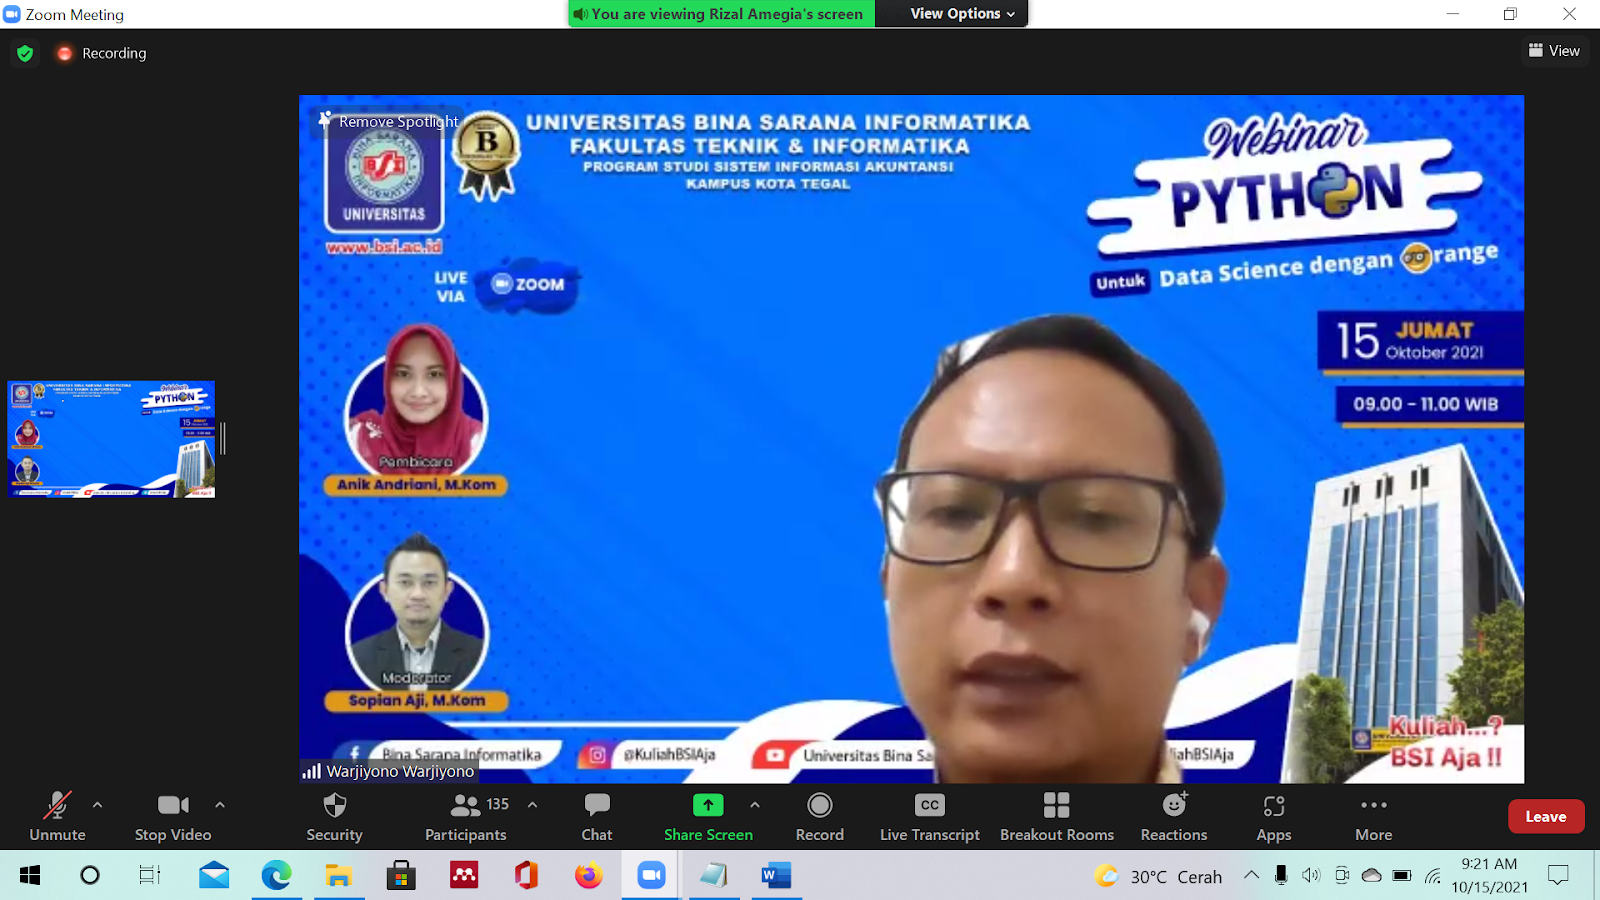
Task: Stop the video camera
Action: (173, 816)
